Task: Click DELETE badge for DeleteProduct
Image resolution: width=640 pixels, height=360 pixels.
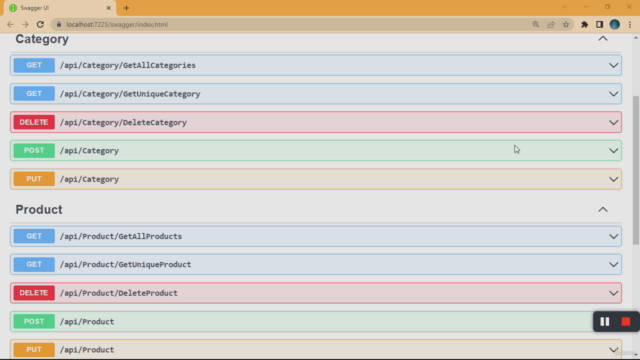Action: [34, 293]
